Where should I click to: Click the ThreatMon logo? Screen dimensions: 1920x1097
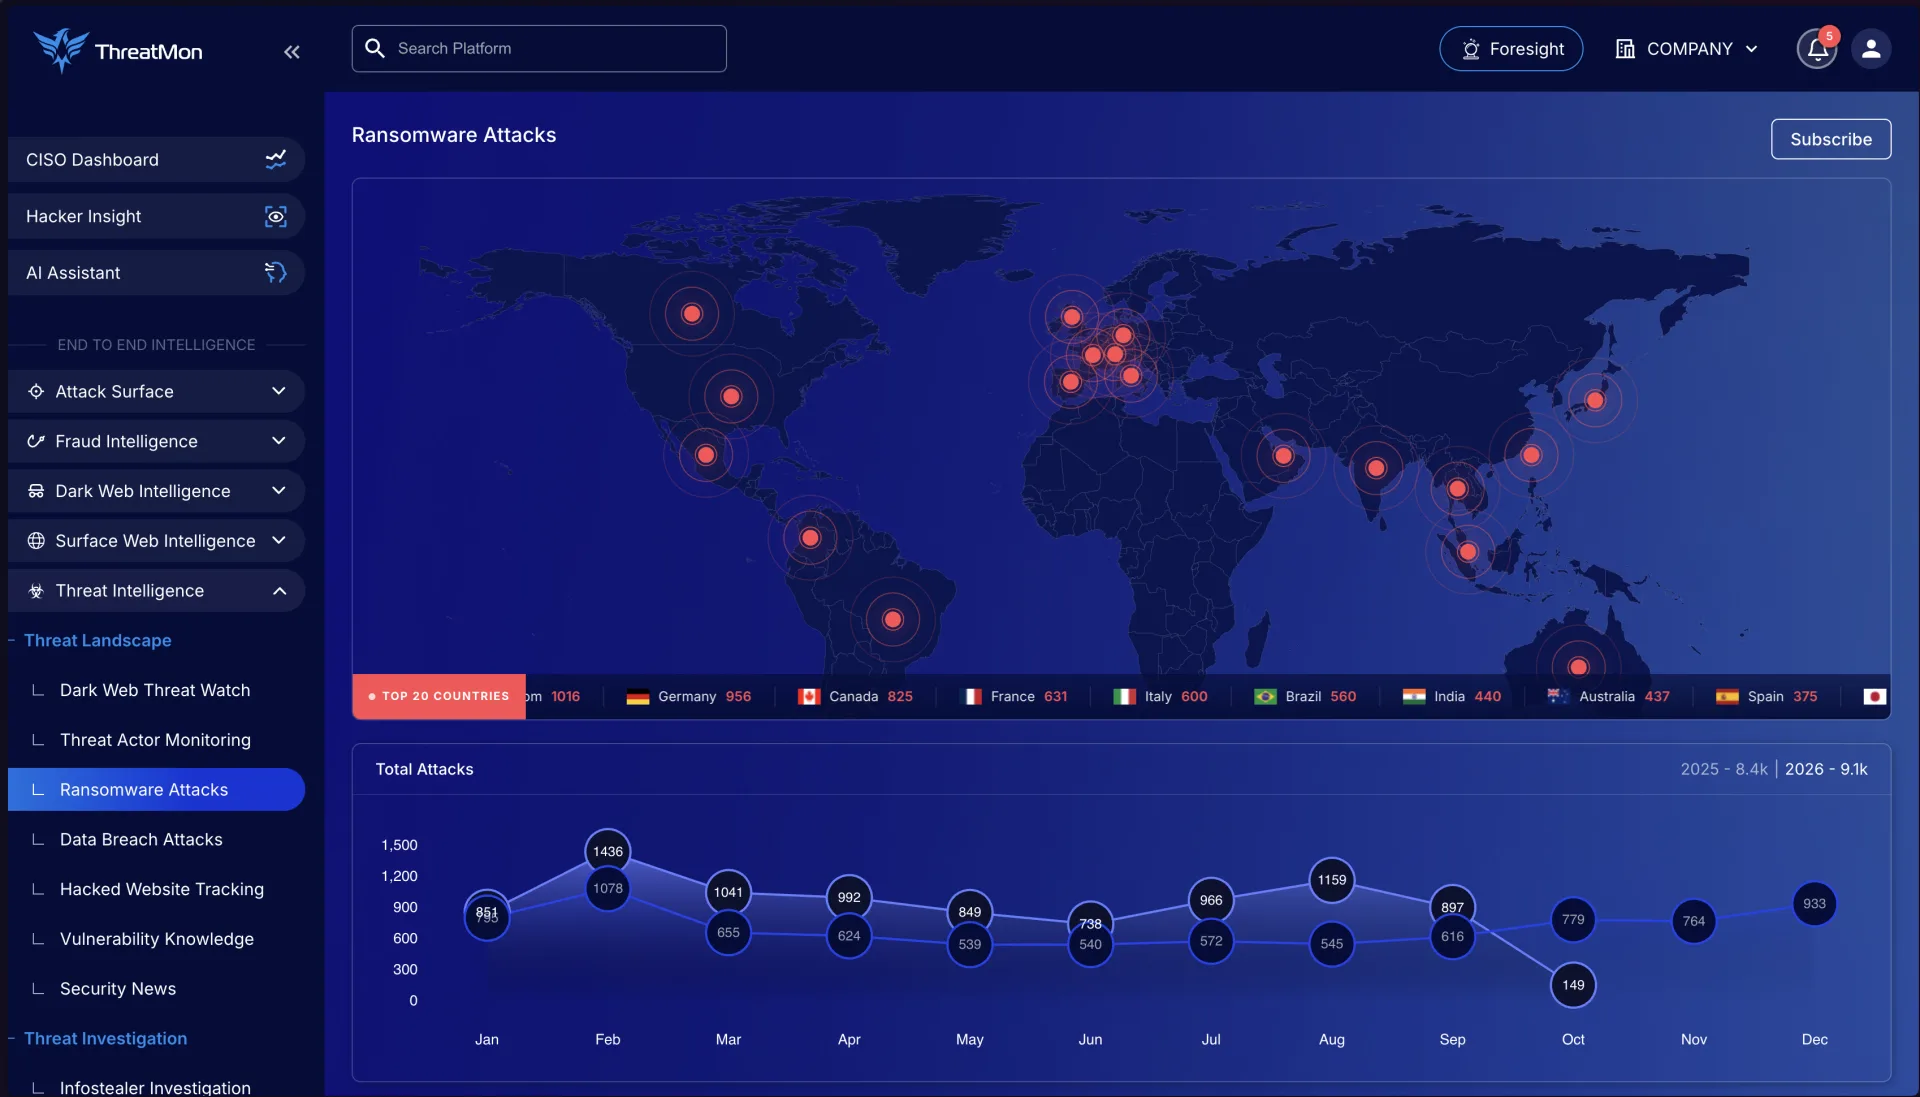[x=118, y=50]
